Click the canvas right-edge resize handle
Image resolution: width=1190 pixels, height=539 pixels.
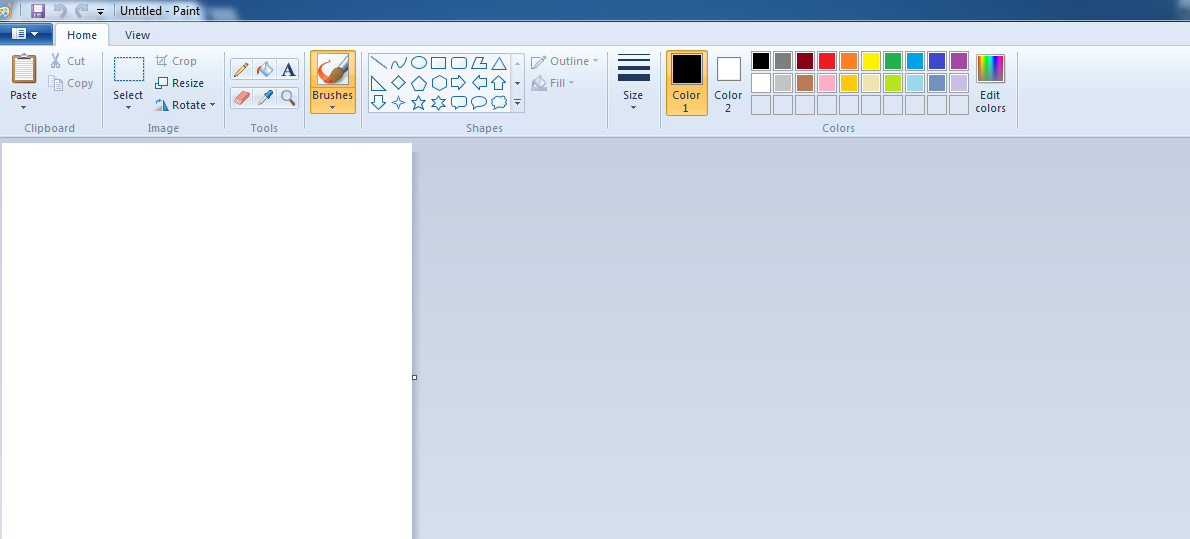(414, 377)
